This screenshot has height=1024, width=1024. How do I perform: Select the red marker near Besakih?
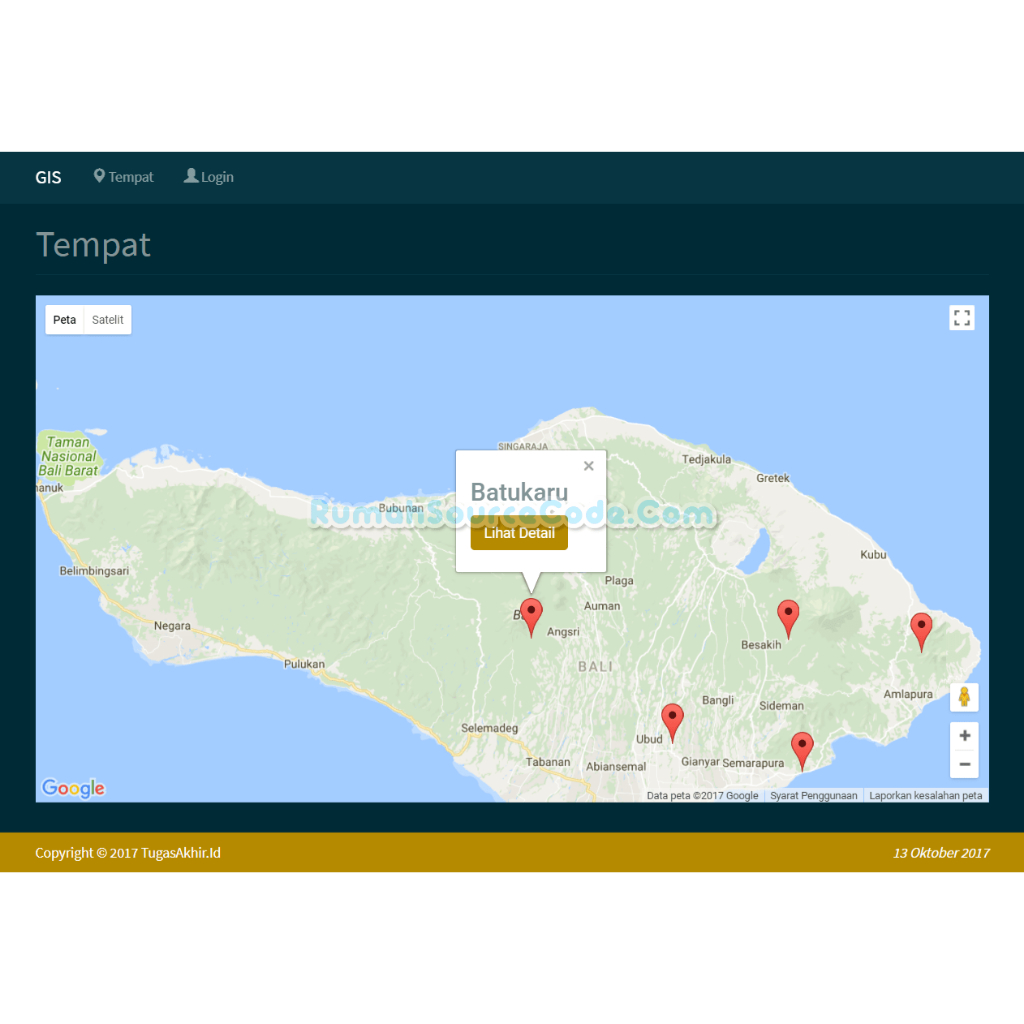788,618
